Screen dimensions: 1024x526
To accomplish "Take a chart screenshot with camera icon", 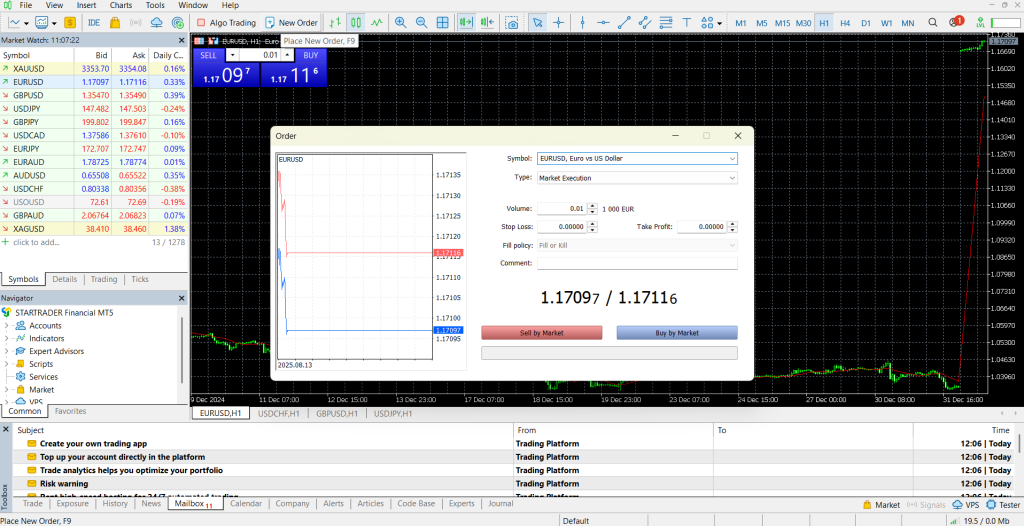I will [513, 22].
